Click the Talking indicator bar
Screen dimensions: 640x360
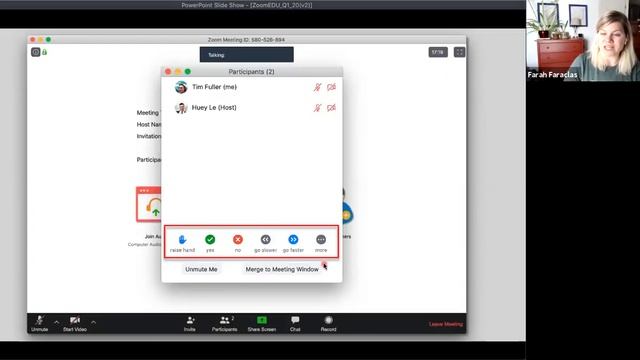pos(247,55)
